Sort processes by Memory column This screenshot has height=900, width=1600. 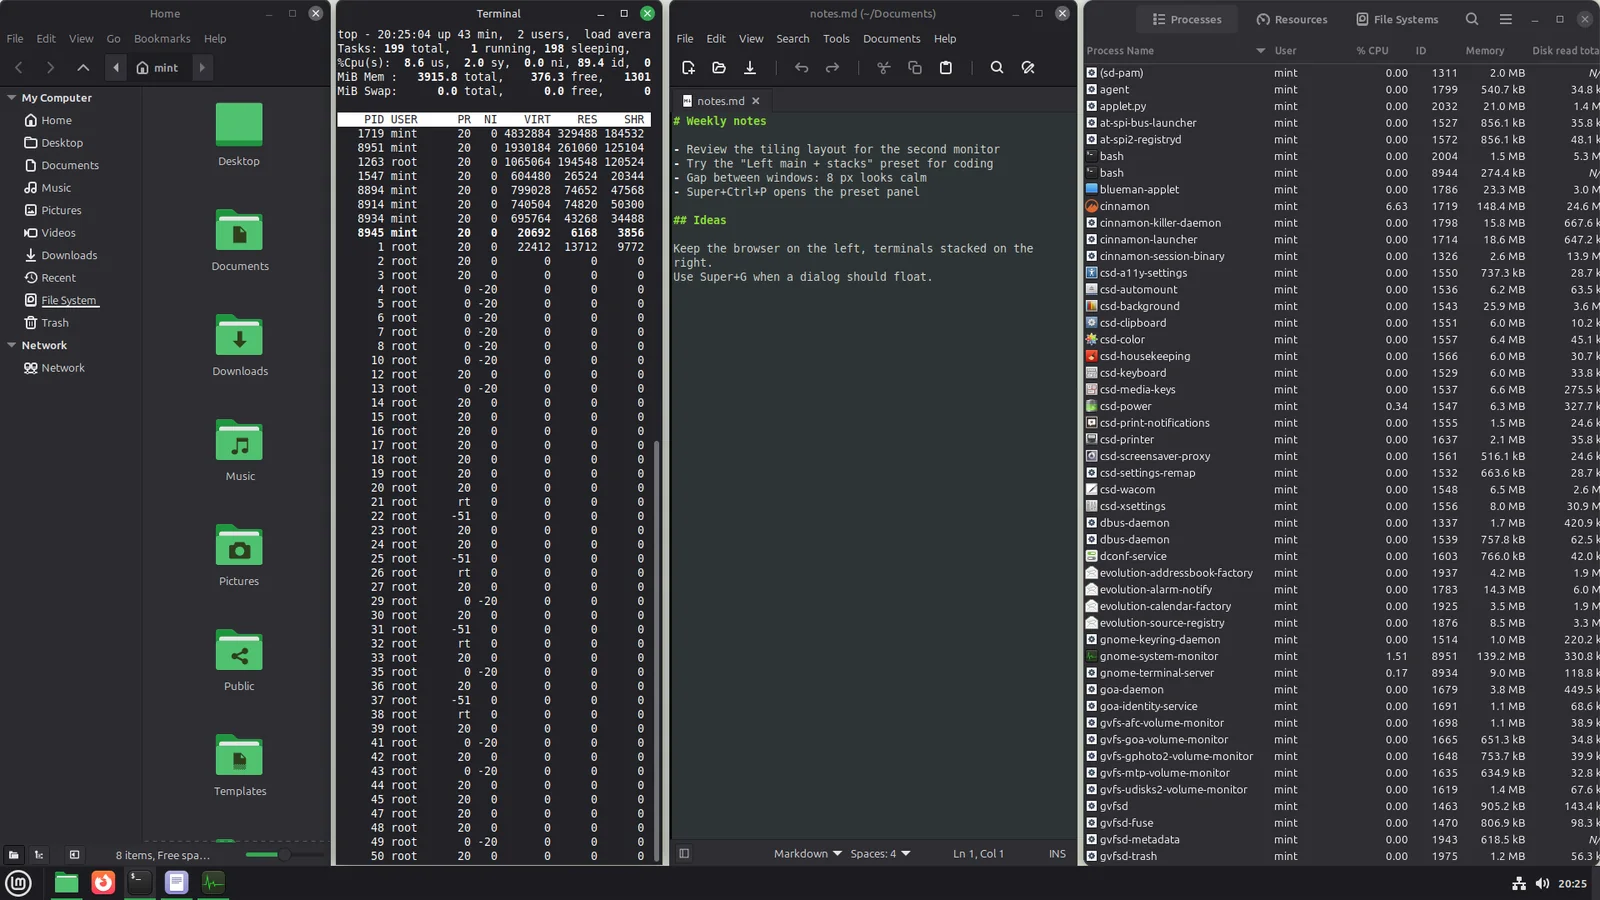click(1484, 51)
